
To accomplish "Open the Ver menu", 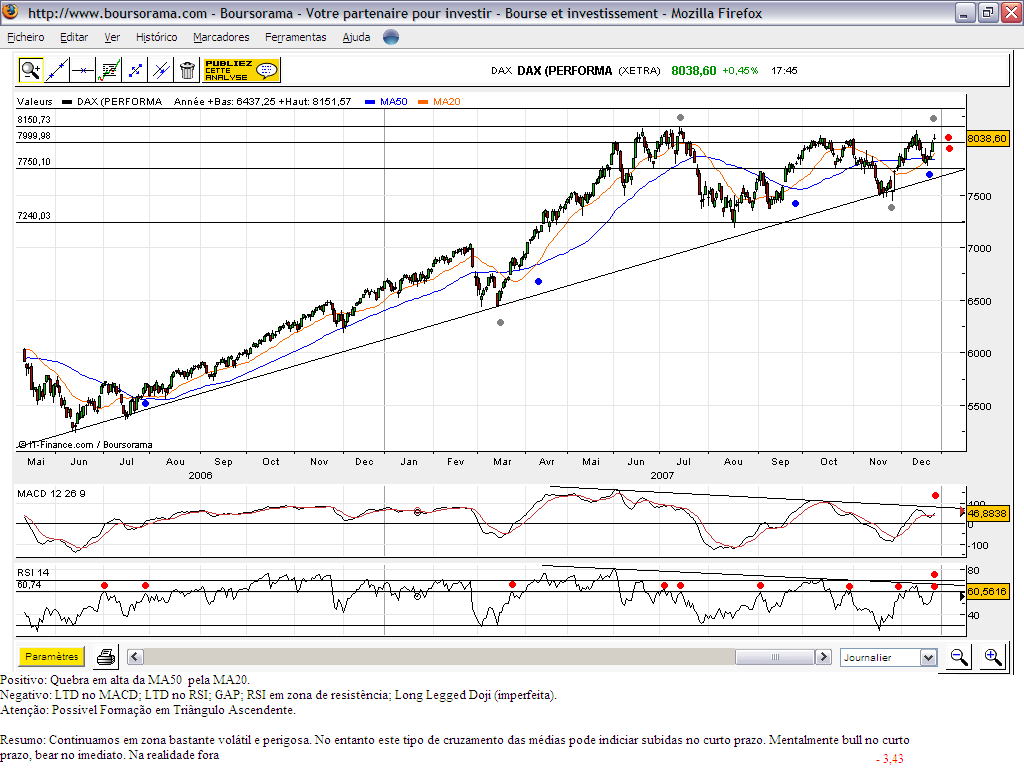I will 112,37.
